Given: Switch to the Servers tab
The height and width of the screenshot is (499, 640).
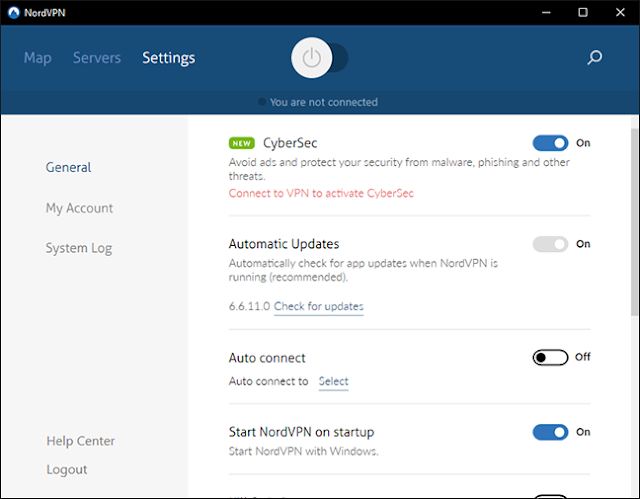Looking at the screenshot, I should (x=97, y=58).
